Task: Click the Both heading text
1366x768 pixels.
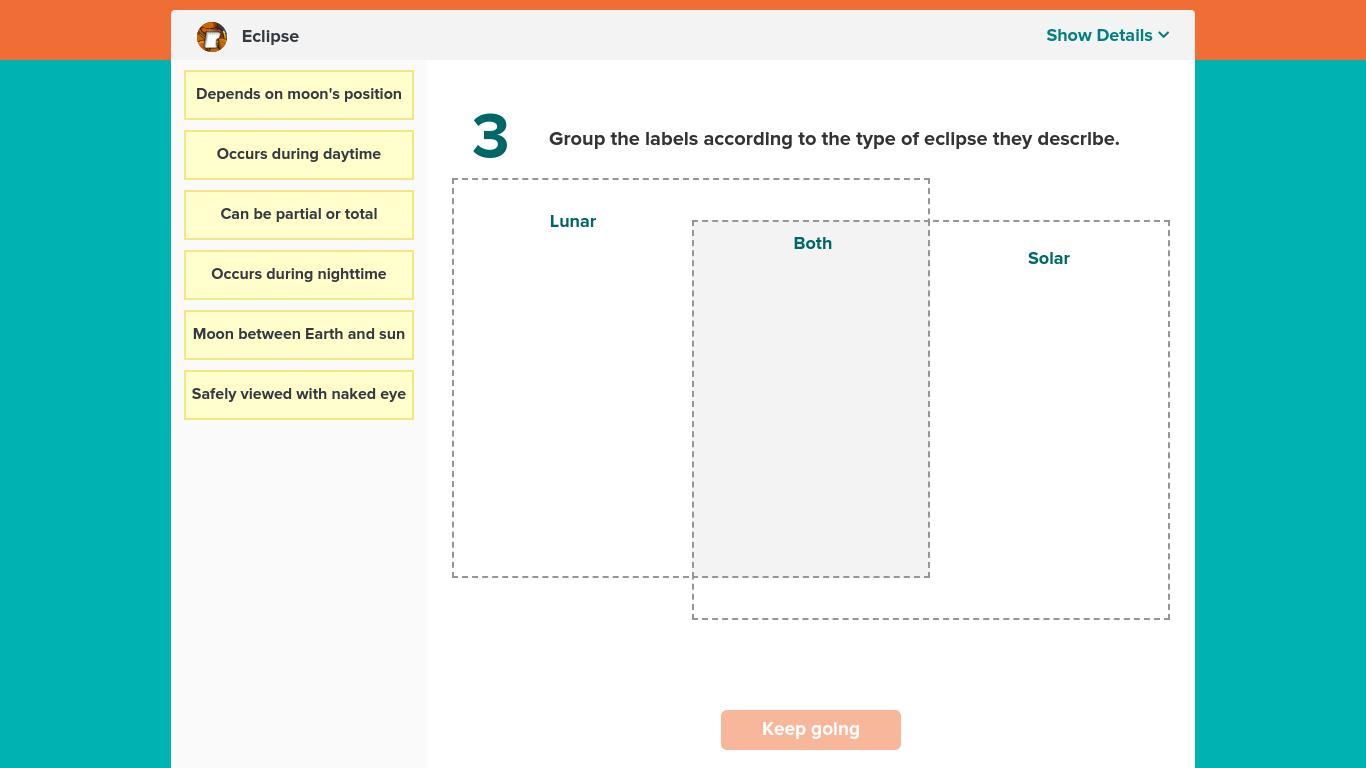Action: [x=812, y=244]
